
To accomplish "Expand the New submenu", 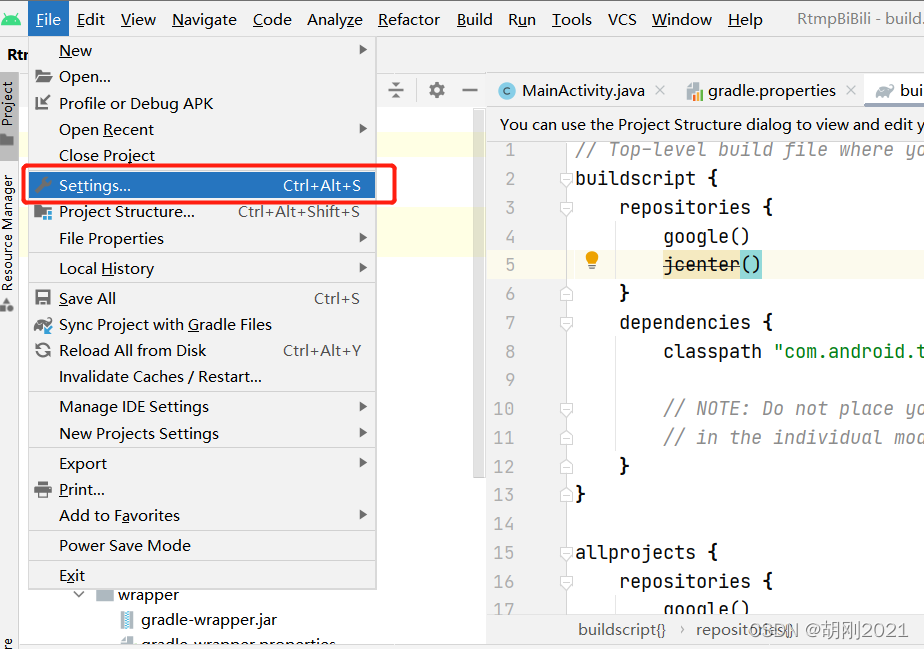I will [363, 50].
